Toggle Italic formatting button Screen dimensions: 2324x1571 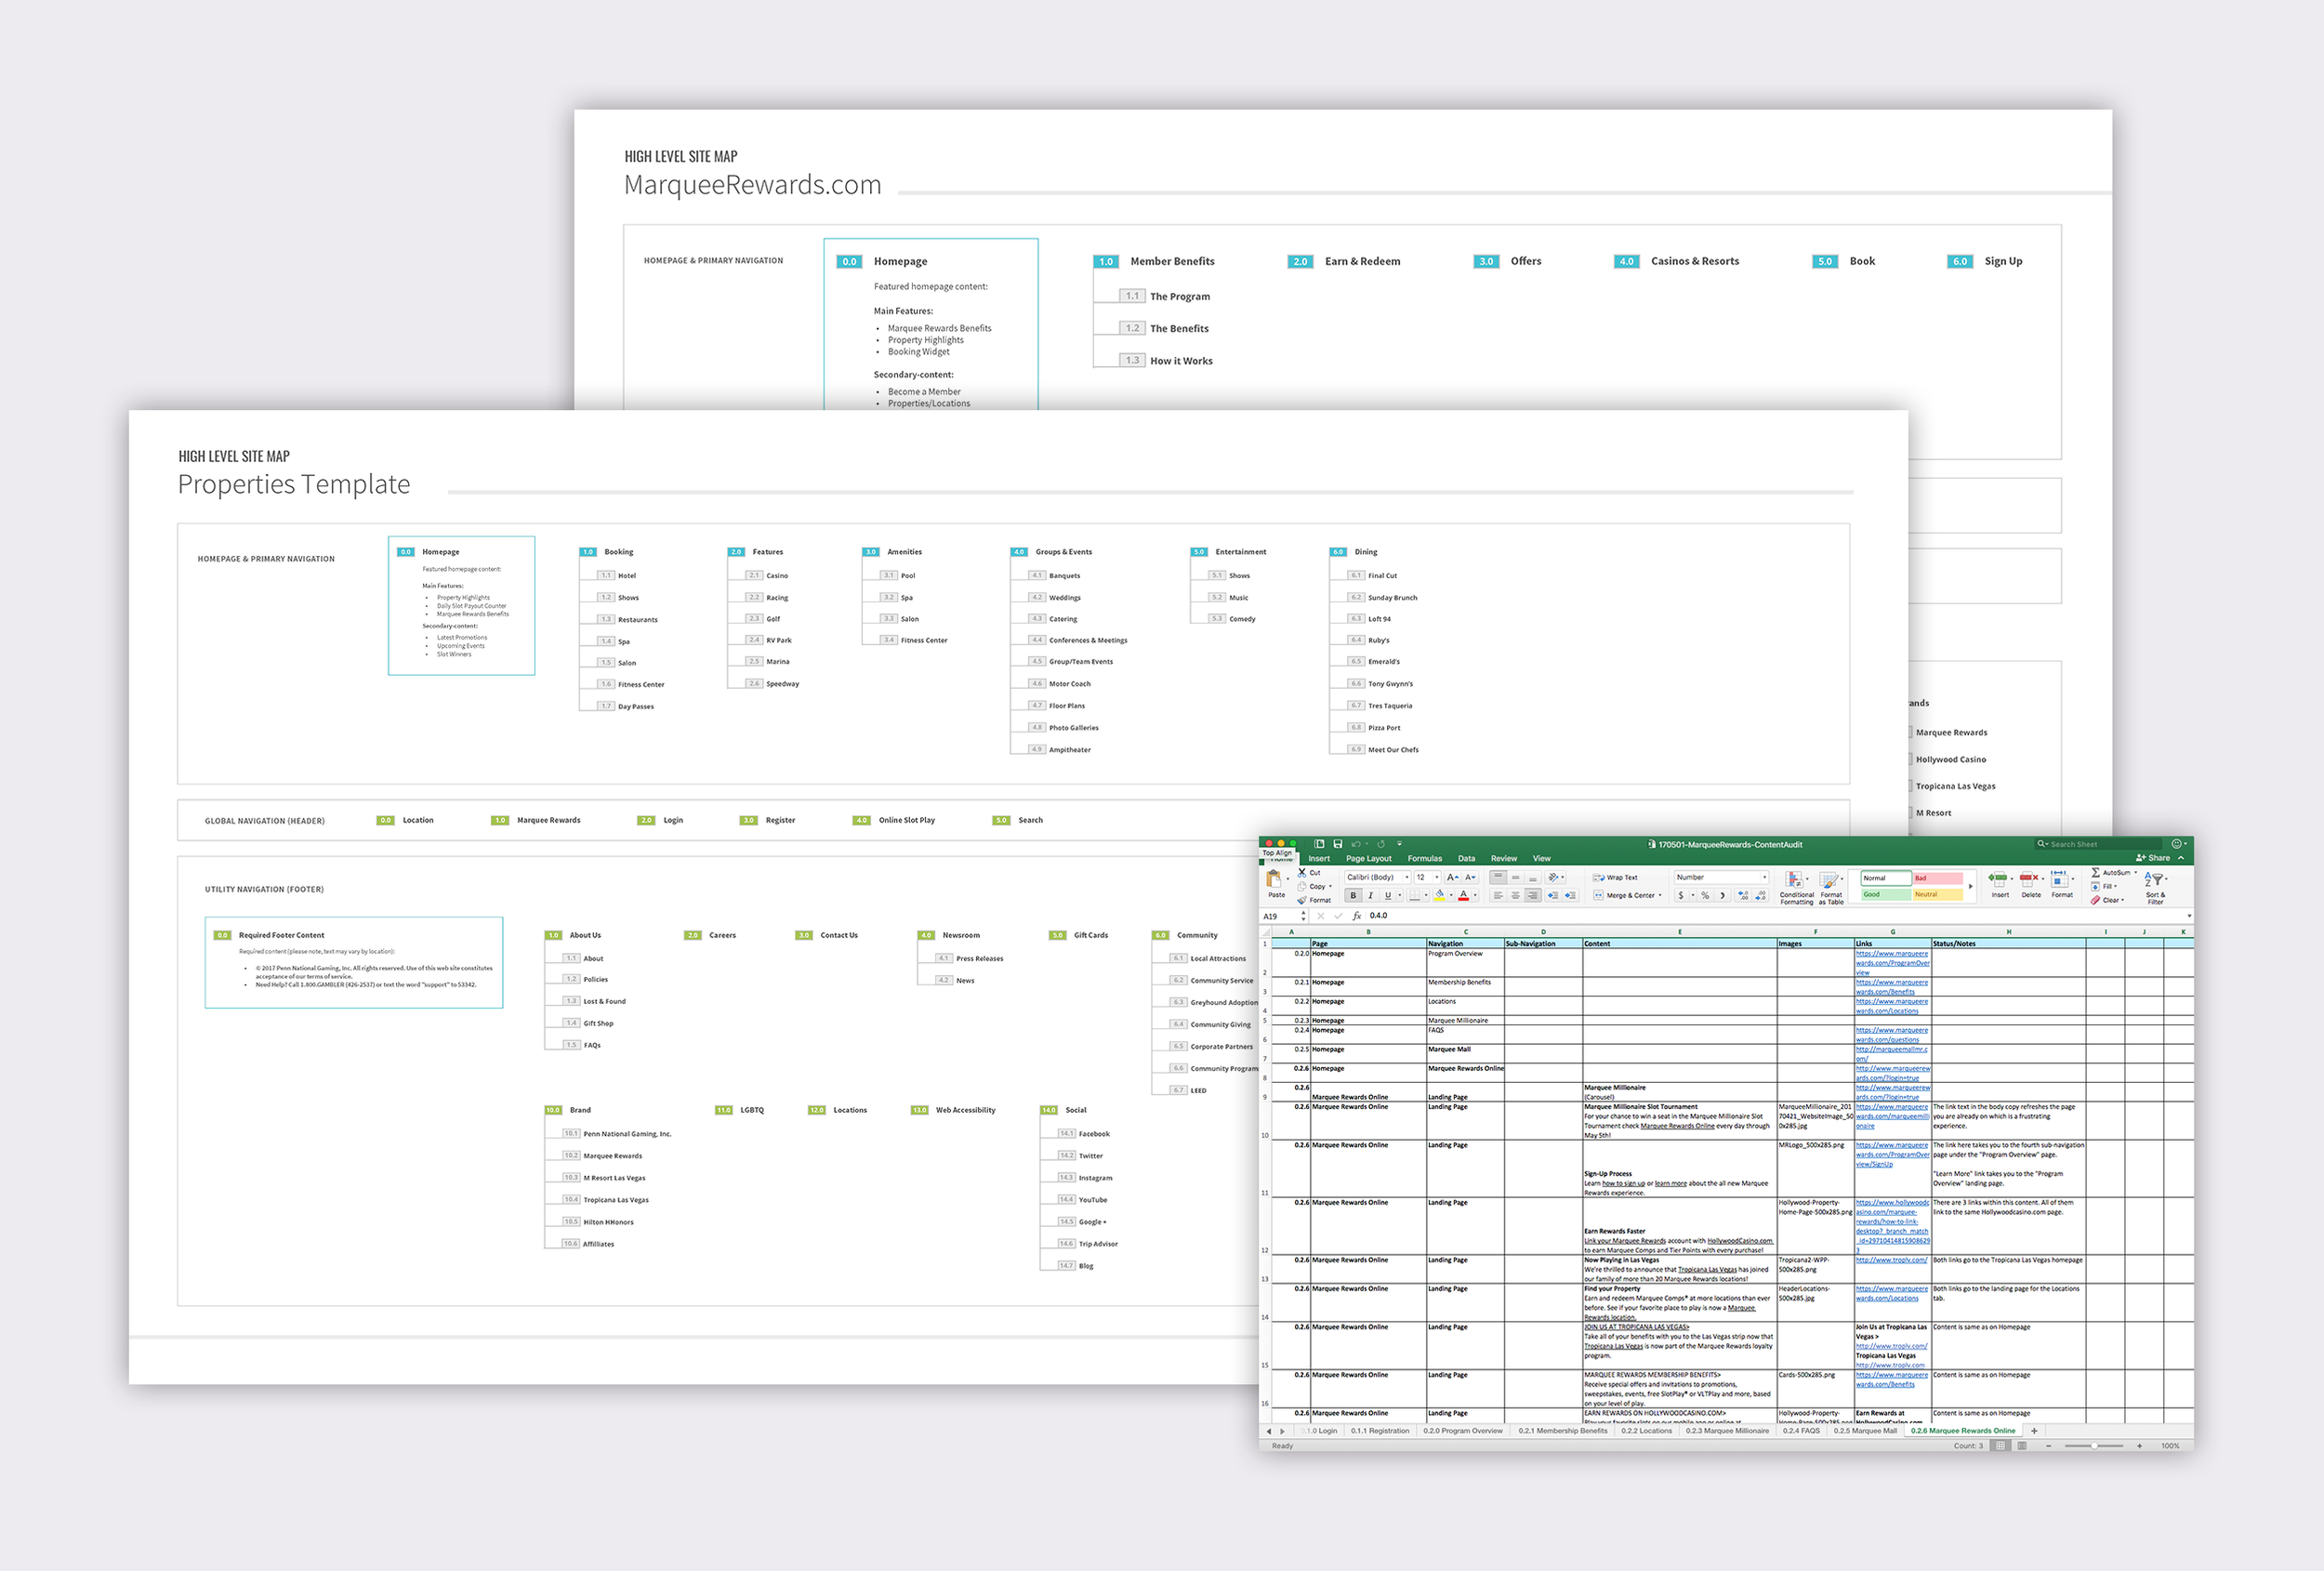pyautogui.click(x=1371, y=895)
